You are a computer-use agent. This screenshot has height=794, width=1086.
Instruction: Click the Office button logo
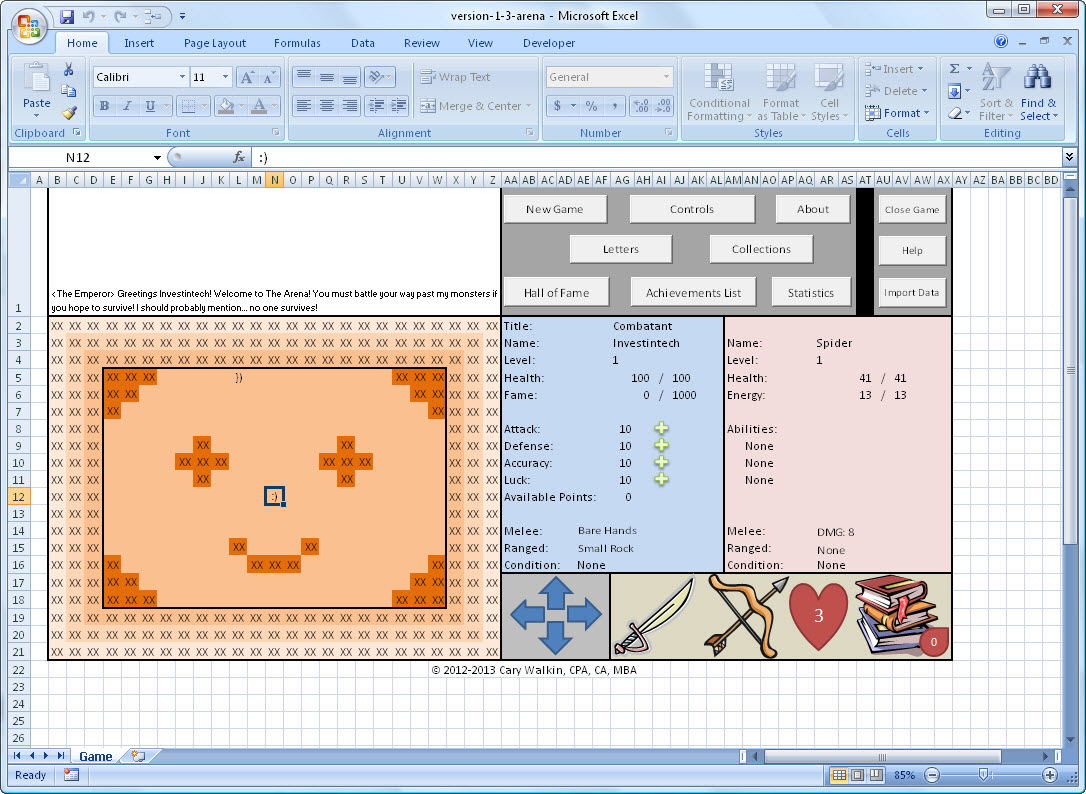29,27
